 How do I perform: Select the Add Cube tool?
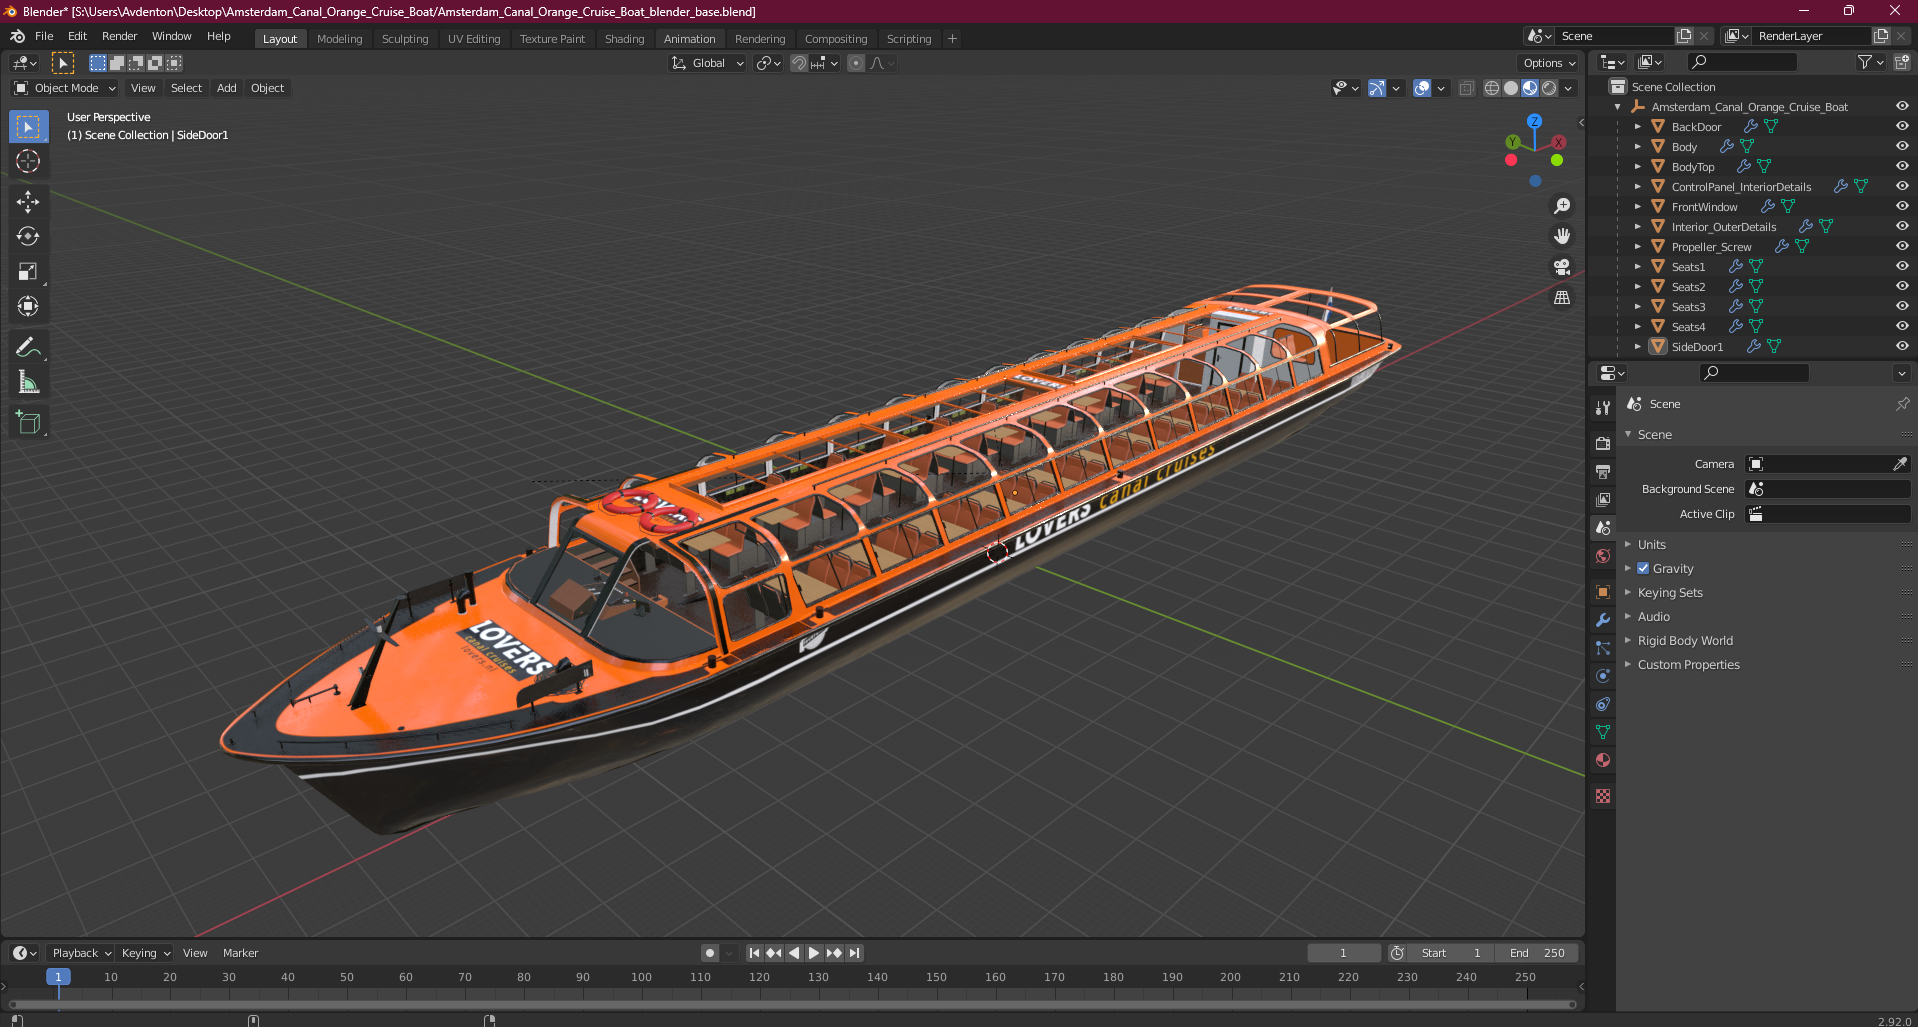pyautogui.click(x=28, y=422)
